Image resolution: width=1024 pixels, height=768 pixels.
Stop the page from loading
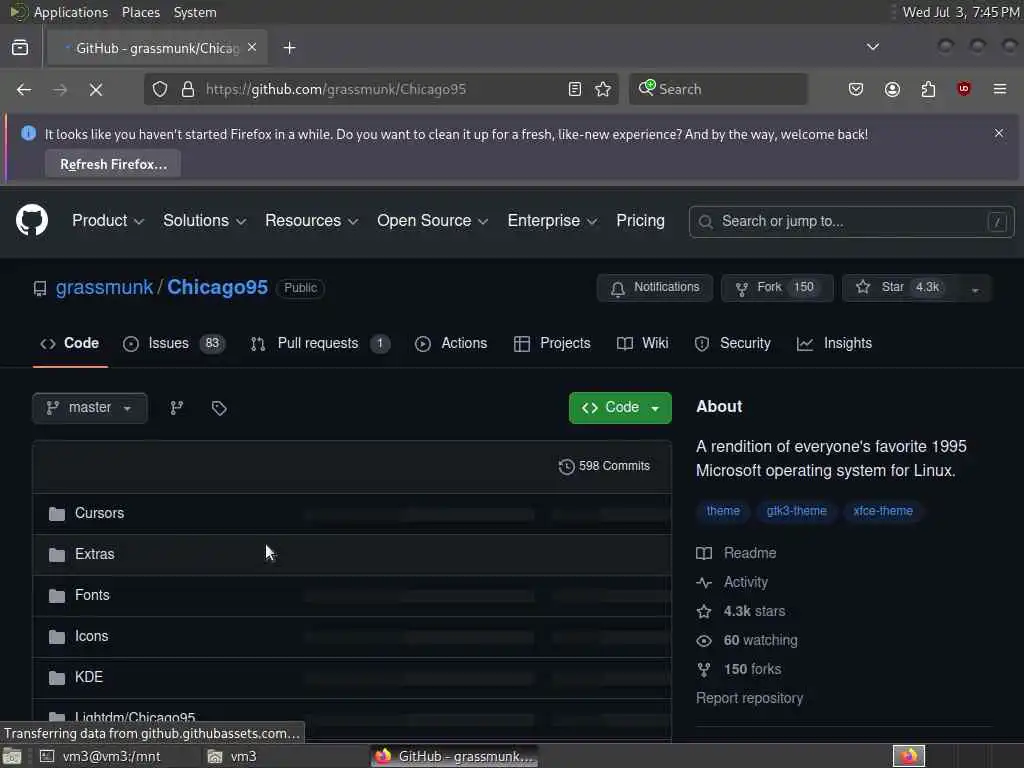96,89
